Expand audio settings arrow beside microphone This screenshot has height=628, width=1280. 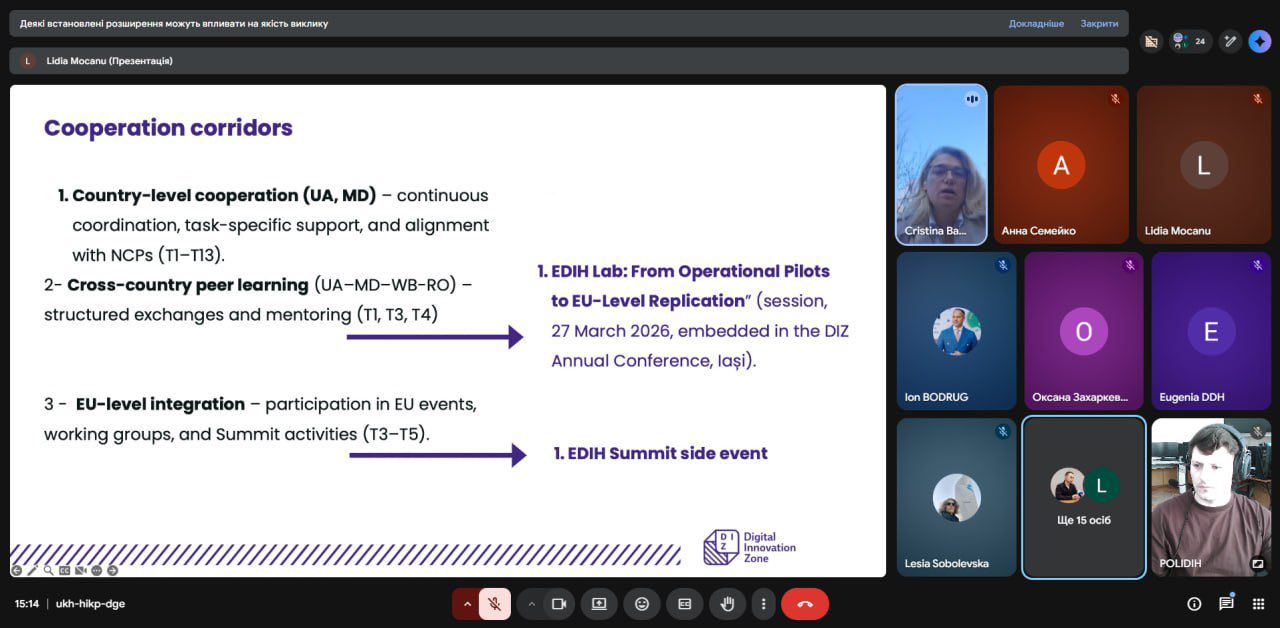466,604
